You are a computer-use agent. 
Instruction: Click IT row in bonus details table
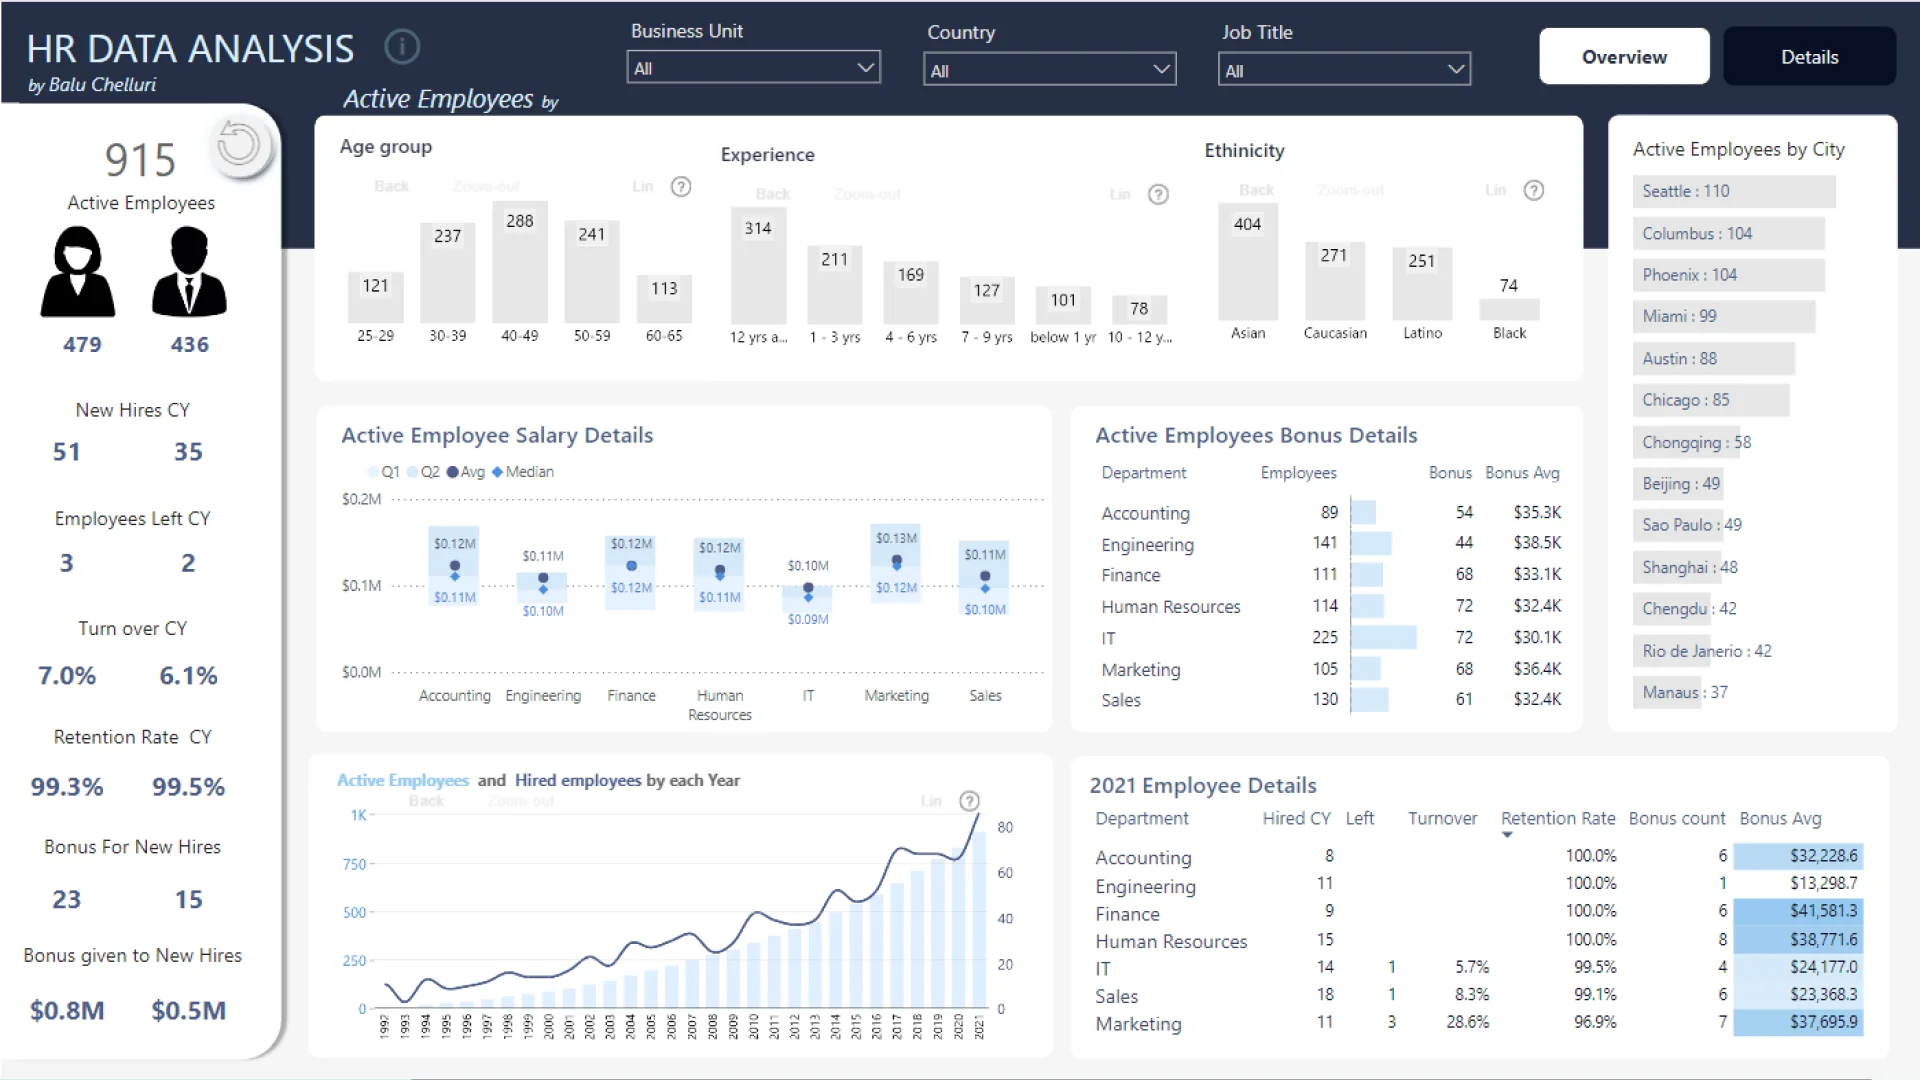[1331, 638]
